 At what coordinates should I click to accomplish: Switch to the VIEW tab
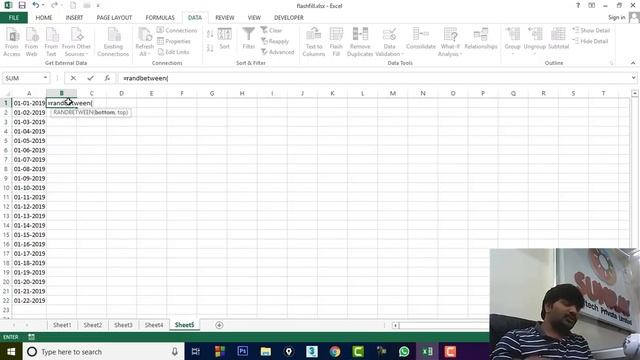pos(254,18)
